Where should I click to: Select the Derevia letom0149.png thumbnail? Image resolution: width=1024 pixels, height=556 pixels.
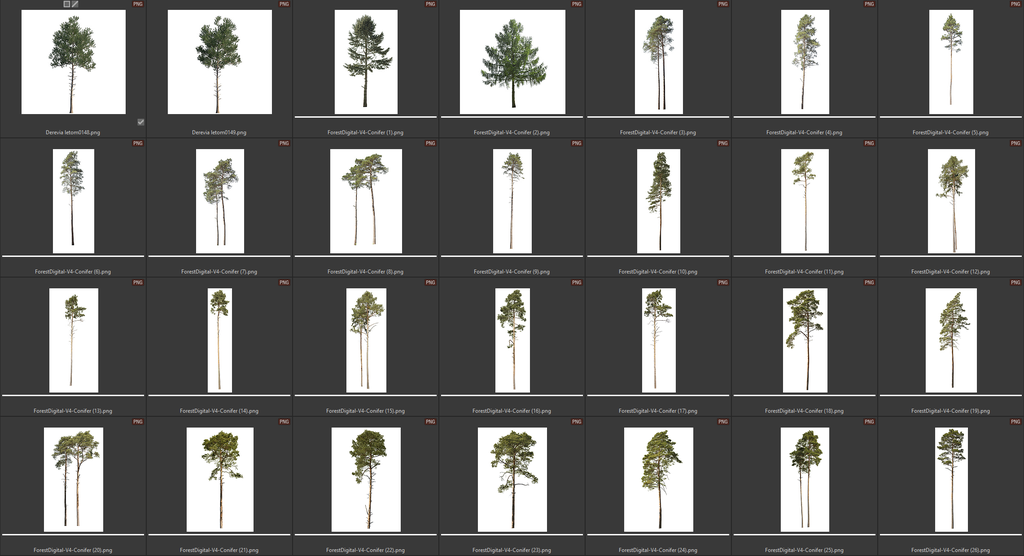(218, 62)
